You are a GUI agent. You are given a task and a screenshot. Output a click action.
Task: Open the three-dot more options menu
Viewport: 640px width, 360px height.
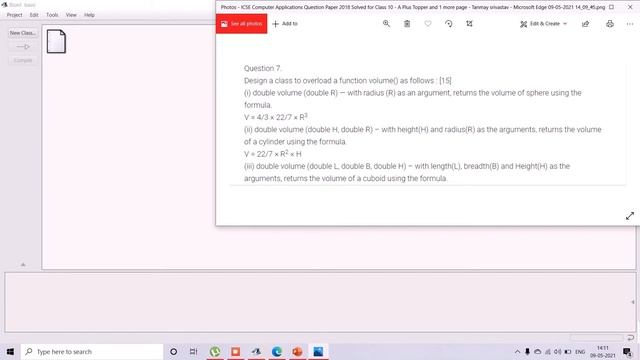coord(630,24)
